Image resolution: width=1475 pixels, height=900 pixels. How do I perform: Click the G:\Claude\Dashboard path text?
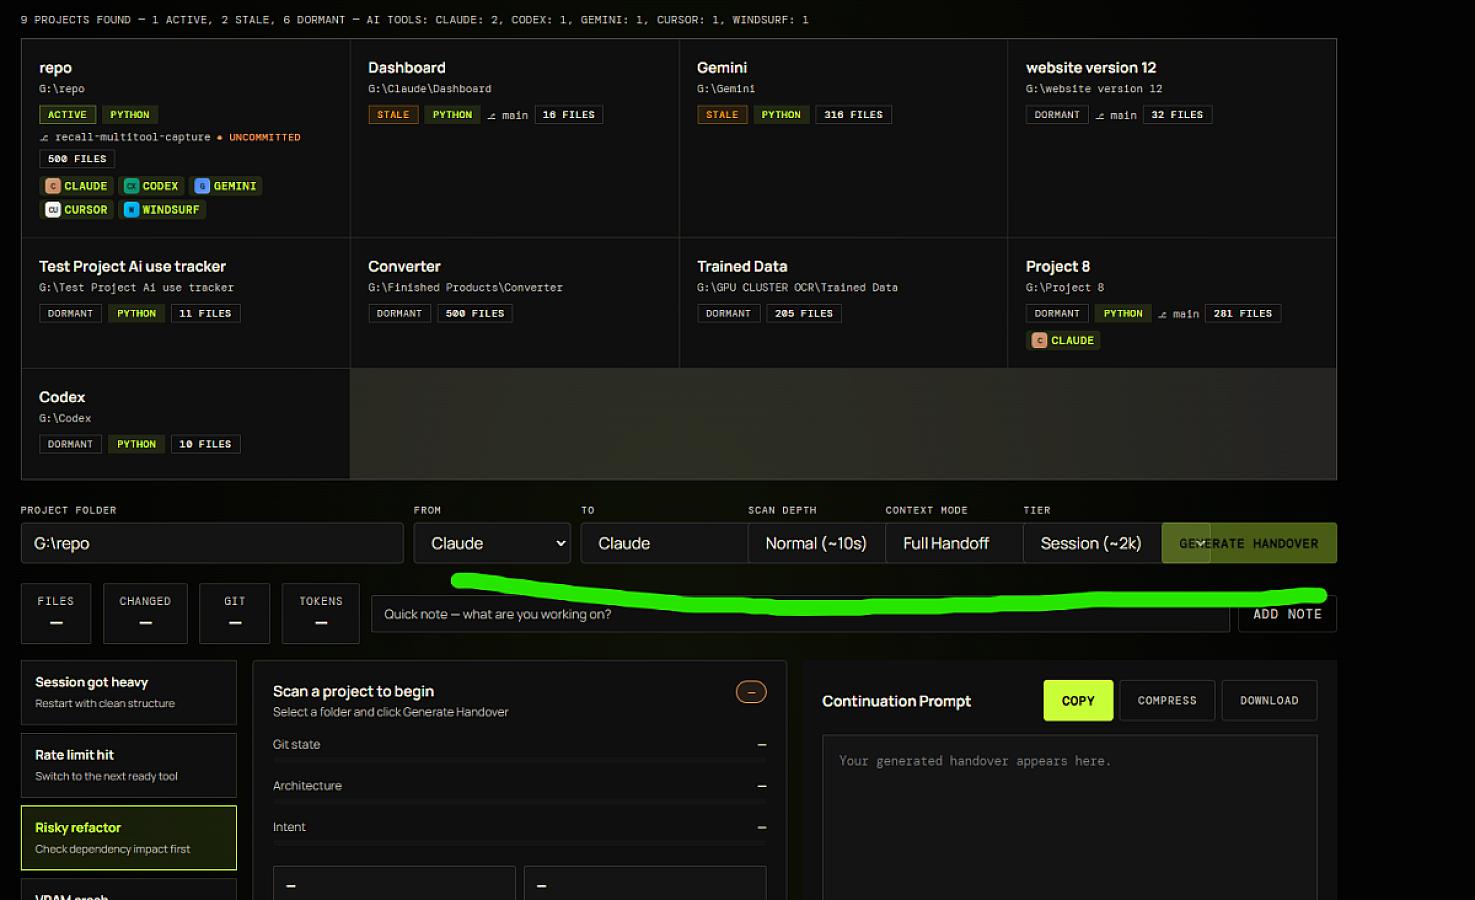(x=430, y=89)
